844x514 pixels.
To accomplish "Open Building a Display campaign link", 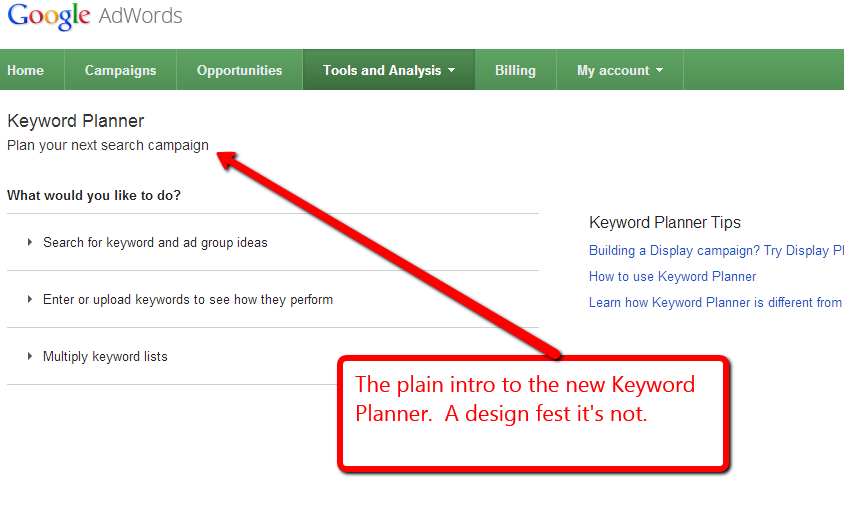I will pyautogui.click(x=716, y=251).
